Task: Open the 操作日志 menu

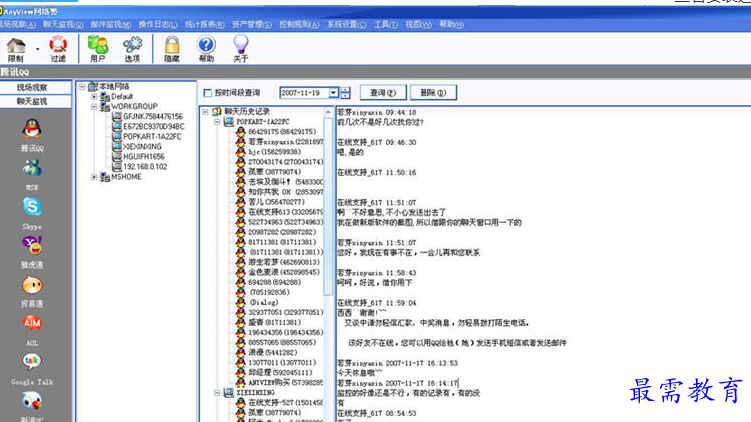Action: tap(158, 24)
